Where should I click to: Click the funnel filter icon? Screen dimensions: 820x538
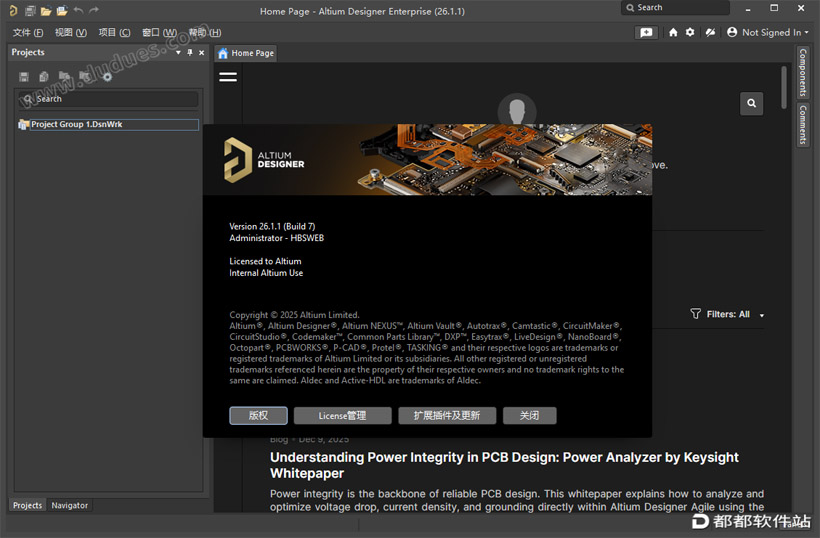695,314
